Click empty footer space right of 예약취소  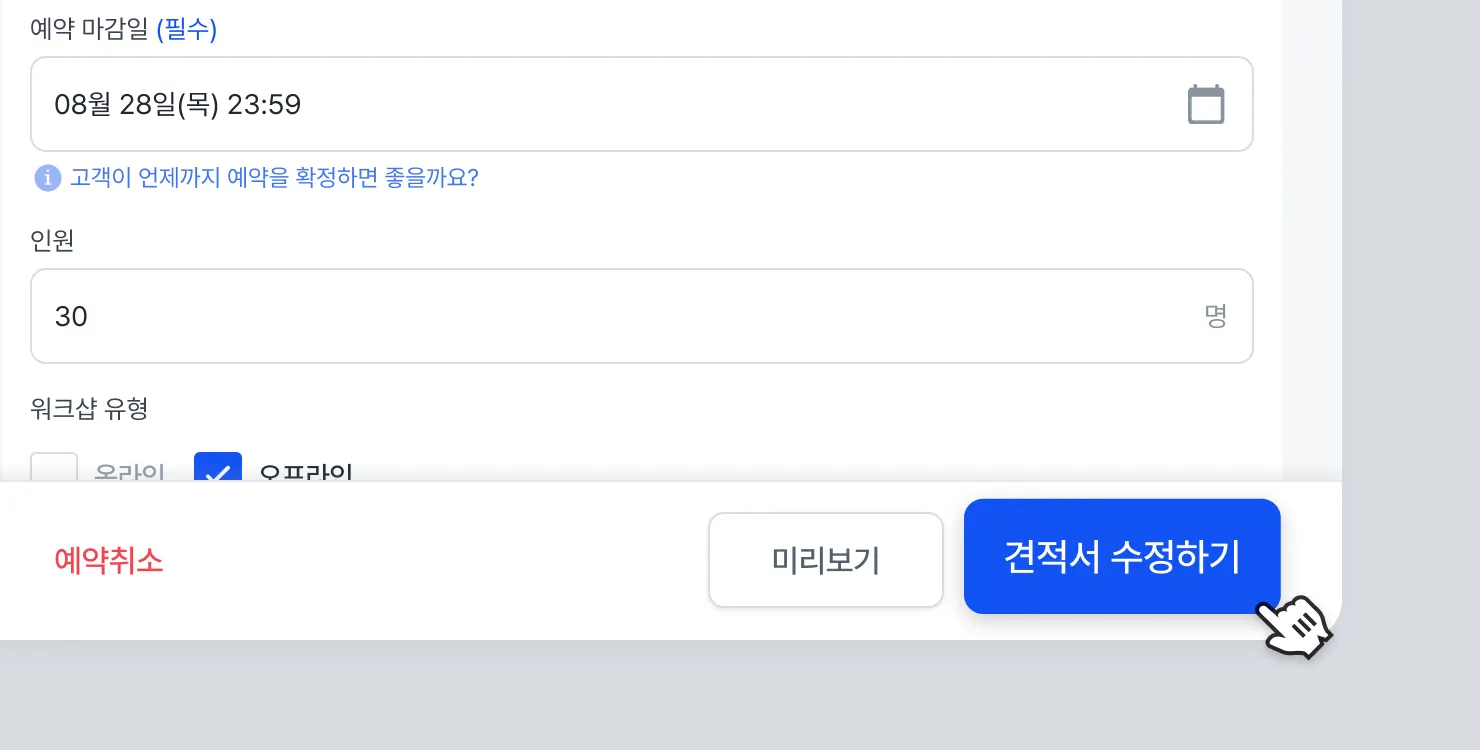coord(430,560)
